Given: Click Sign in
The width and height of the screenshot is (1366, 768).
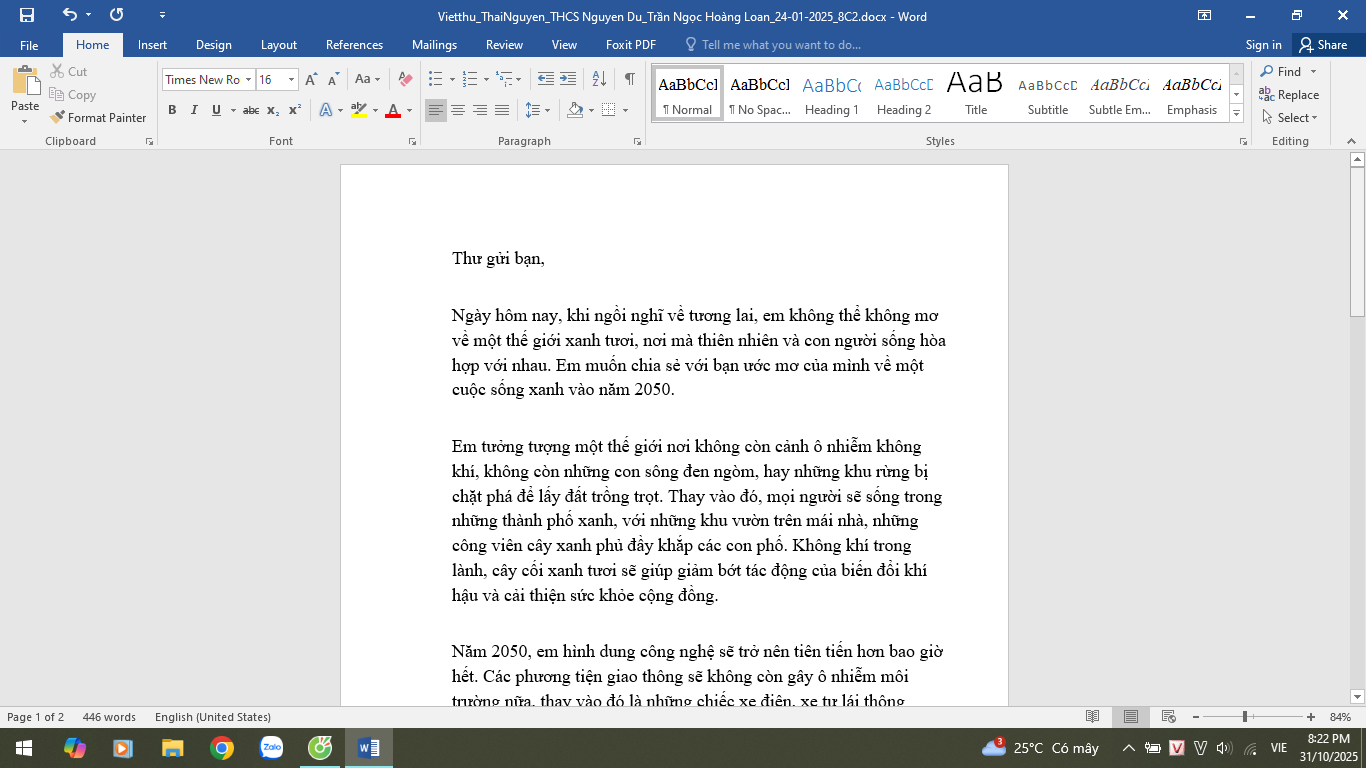Looking at the screenshot, I should pyautogui.click(x=1264, y=45).
